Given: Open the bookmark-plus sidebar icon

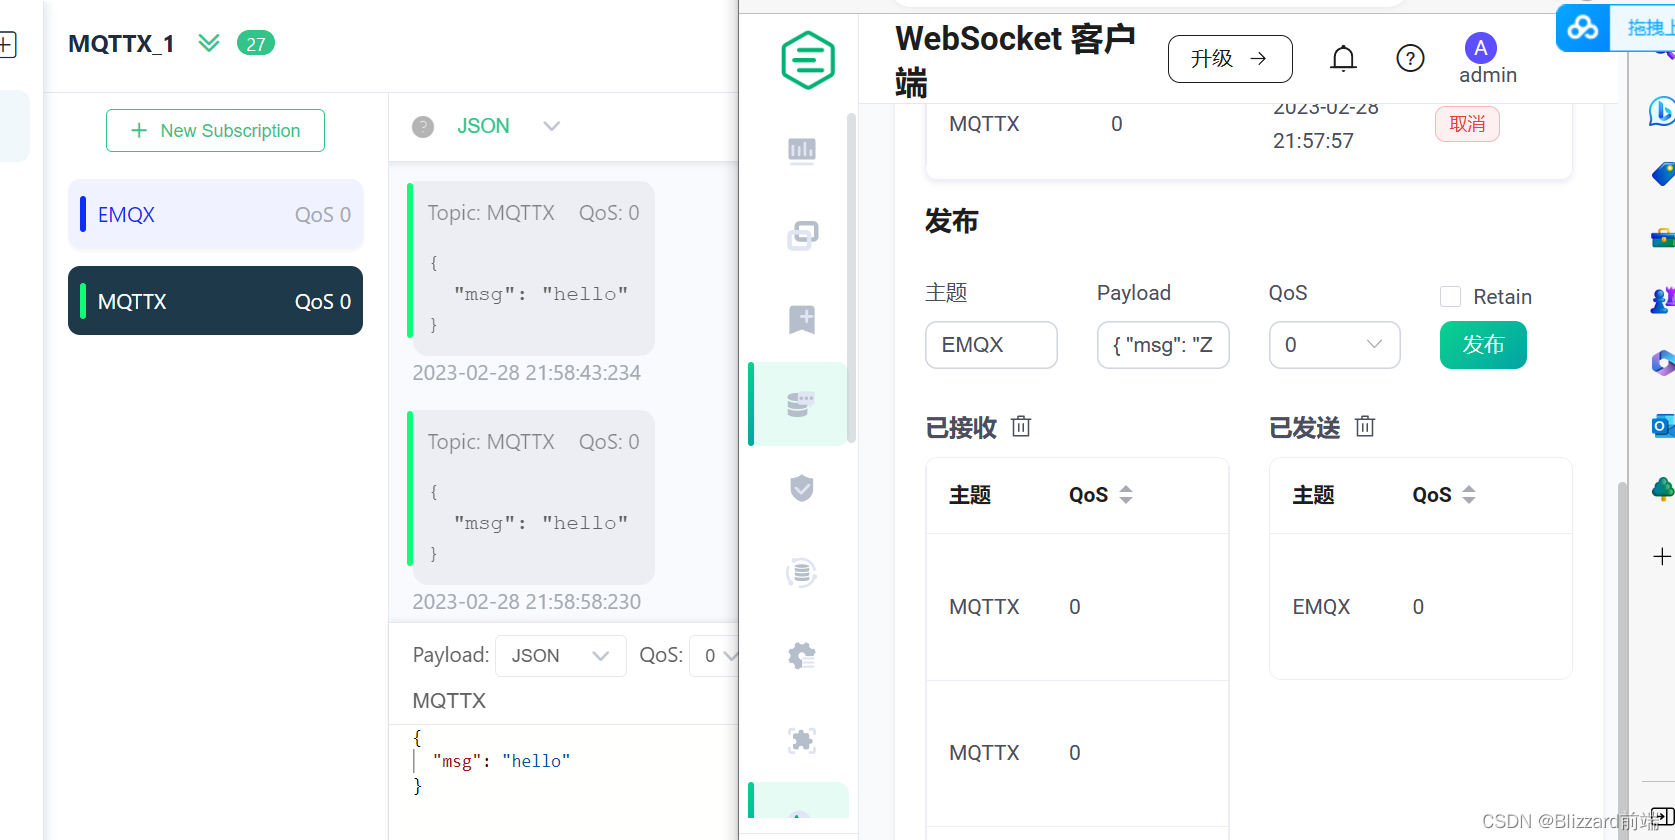Looking at the screenshot, I should [802, 319].
